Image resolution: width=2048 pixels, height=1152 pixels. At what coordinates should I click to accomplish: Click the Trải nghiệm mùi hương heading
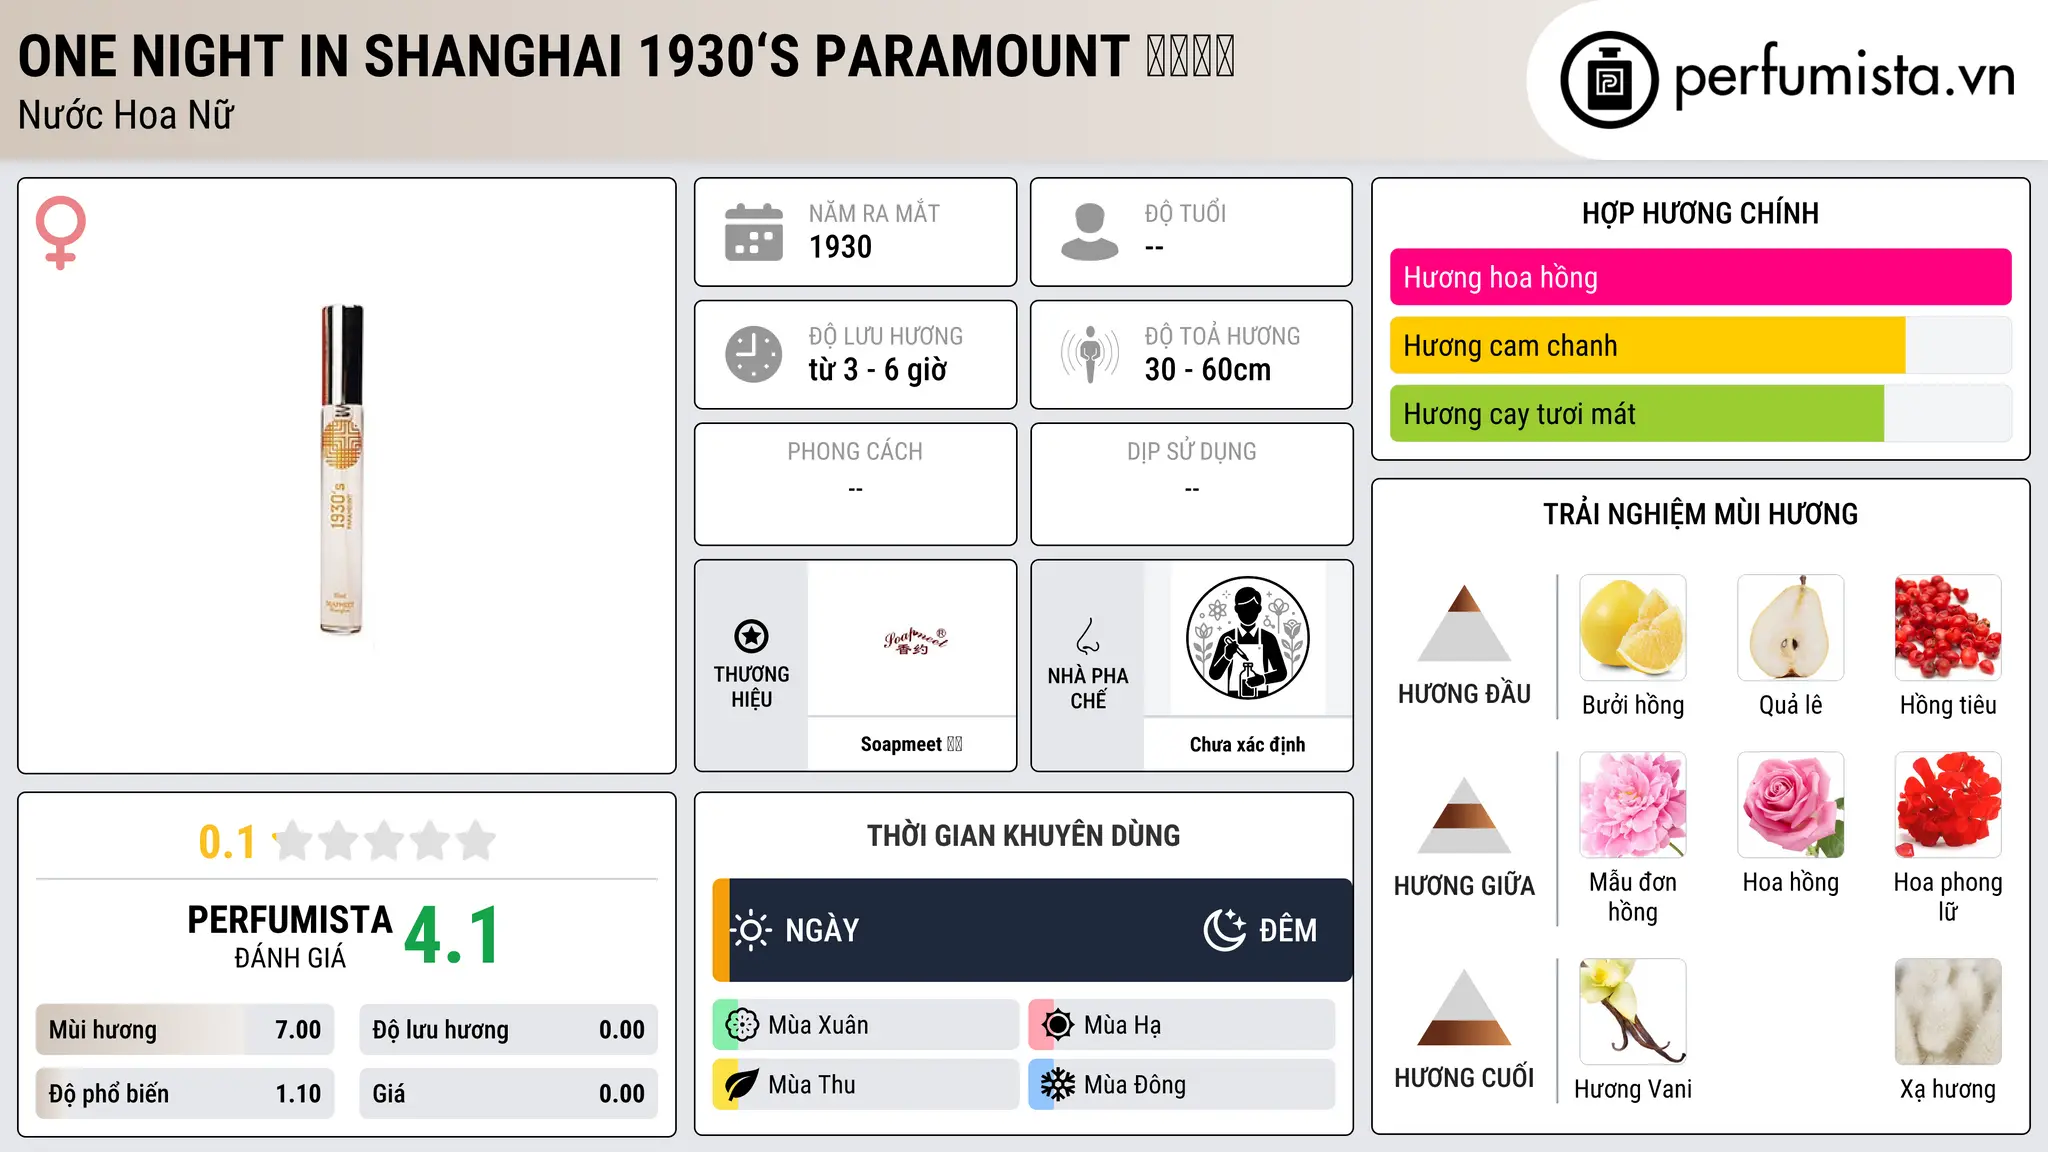tap(1700, 514)
